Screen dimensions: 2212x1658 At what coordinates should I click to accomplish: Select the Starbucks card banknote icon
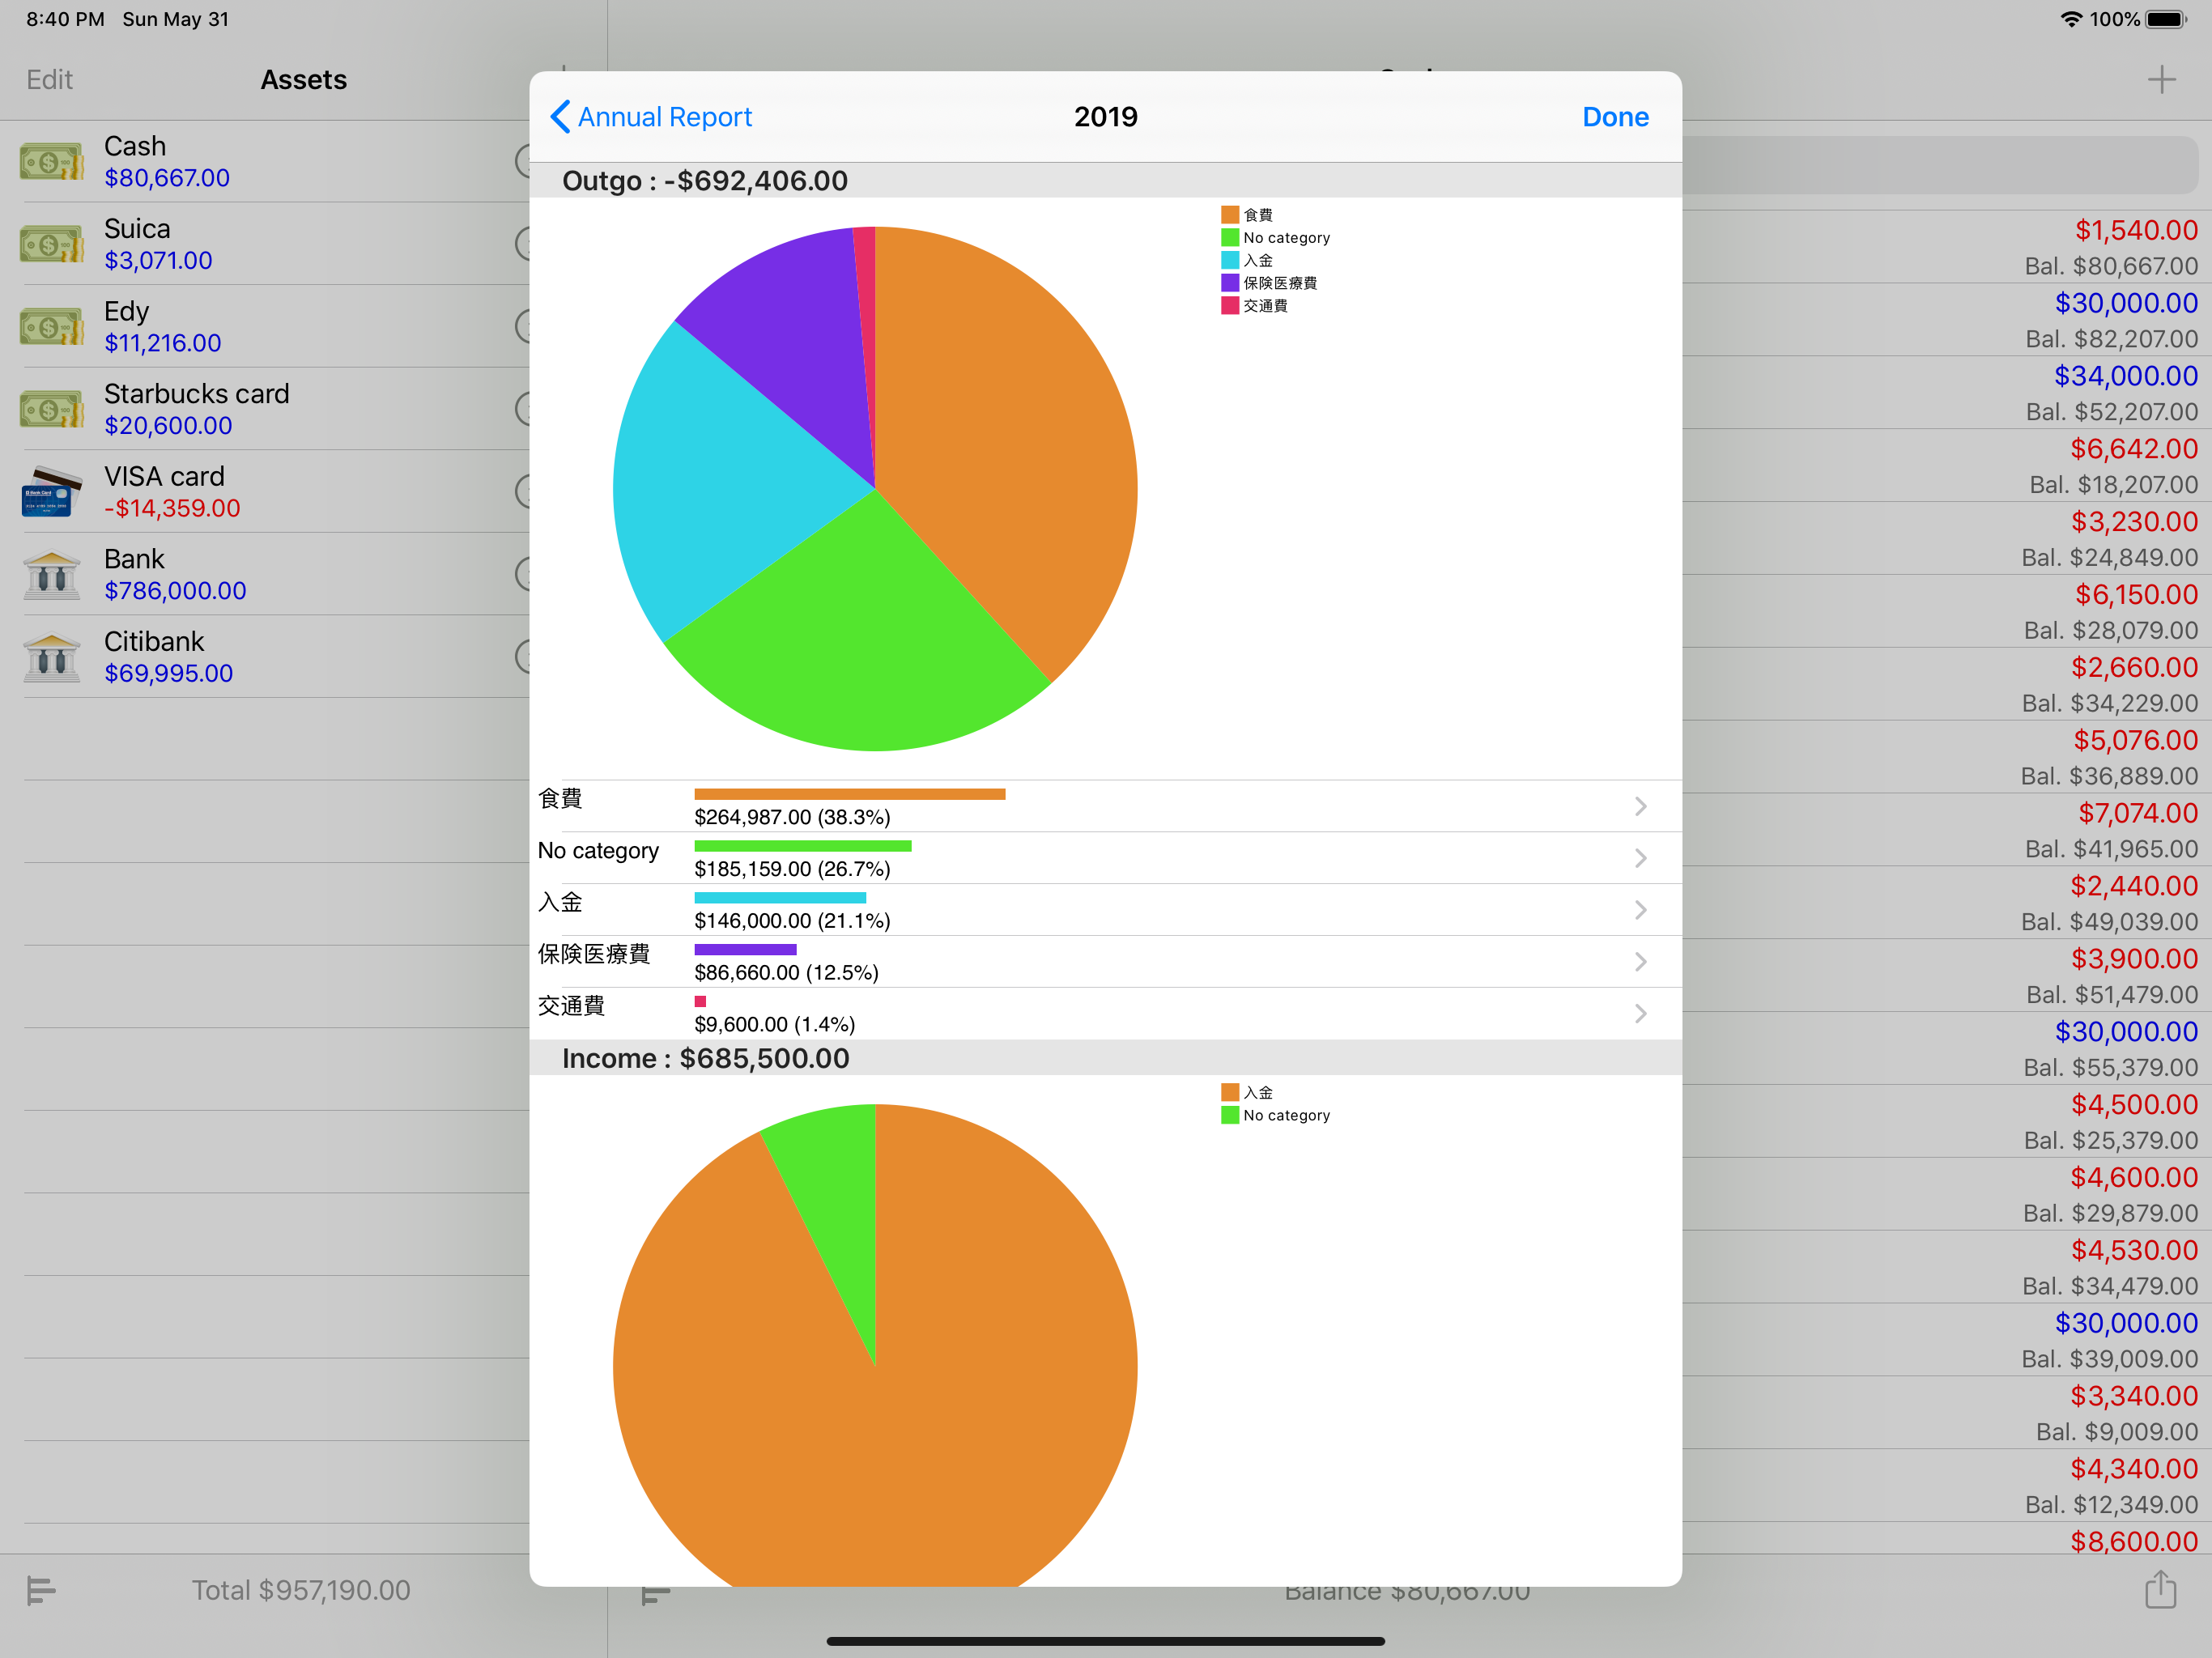[52, 409]
